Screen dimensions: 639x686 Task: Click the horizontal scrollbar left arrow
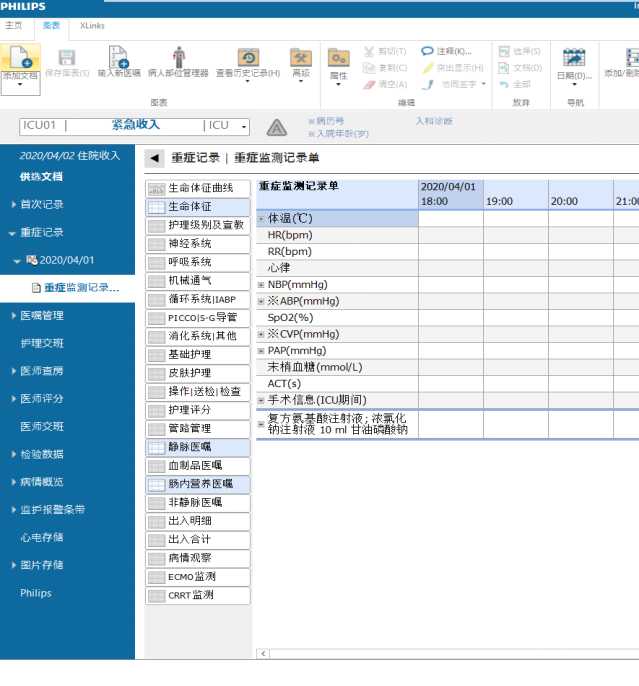pyautogui.click(x=264, y=654)
